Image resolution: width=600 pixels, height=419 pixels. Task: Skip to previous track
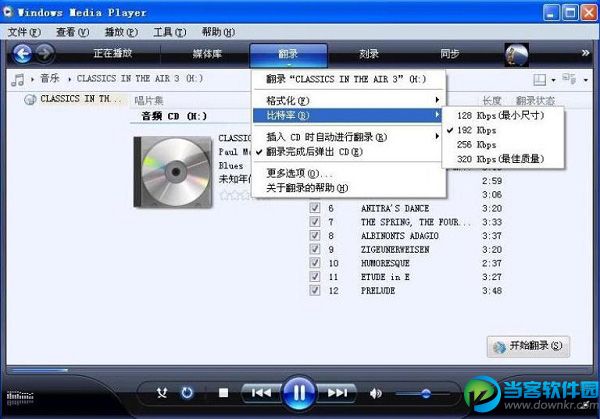pos(261,393)
